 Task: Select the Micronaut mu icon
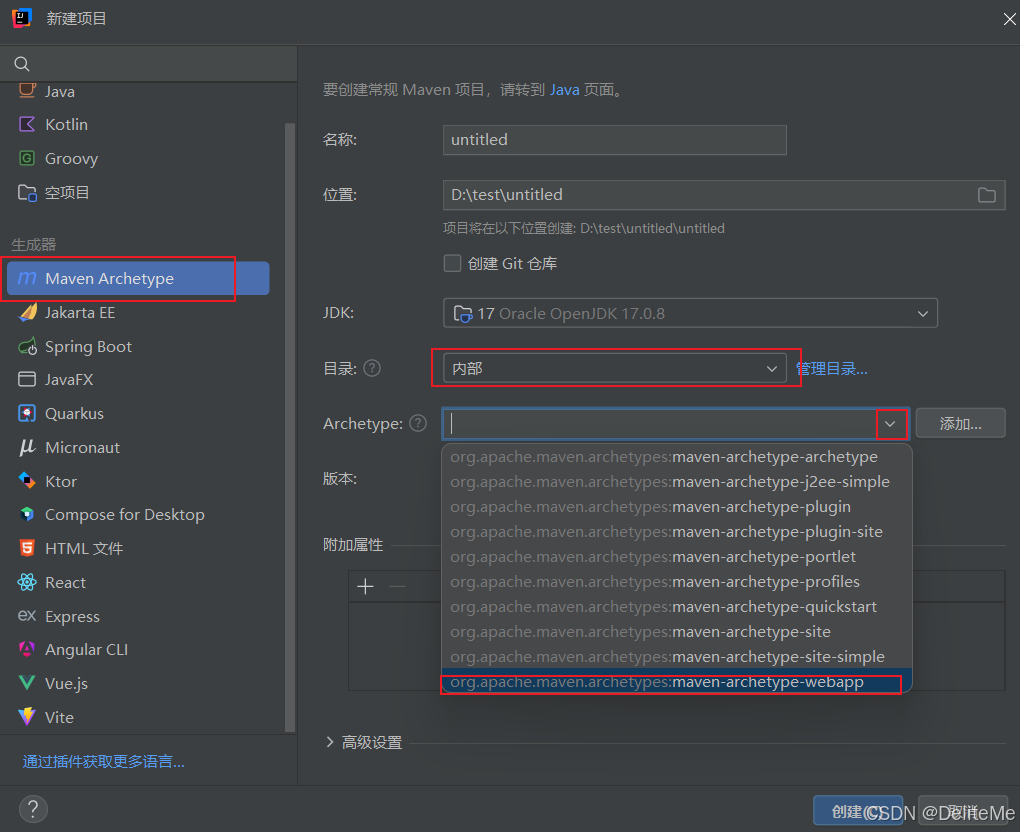coord(27,448)
